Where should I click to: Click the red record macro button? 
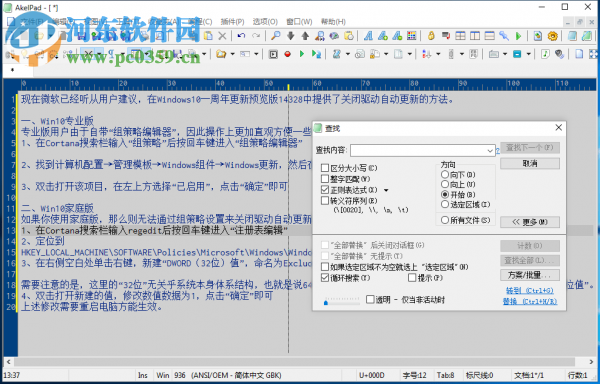click(287, 54)
